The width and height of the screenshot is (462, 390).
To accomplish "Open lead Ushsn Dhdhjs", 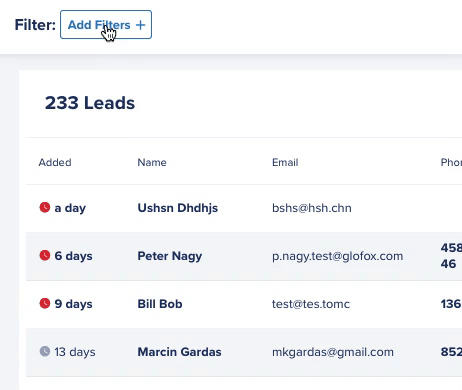I will (x=178, y=208).
